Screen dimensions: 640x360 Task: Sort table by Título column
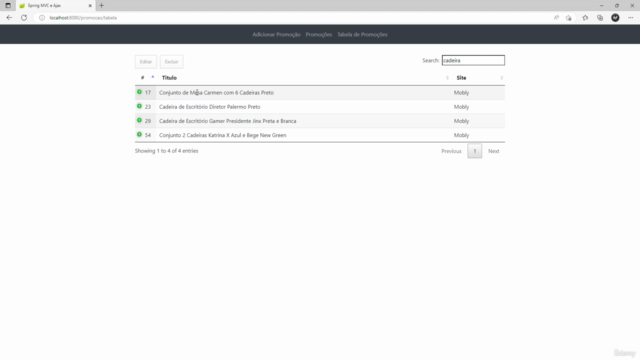point(304,78)
